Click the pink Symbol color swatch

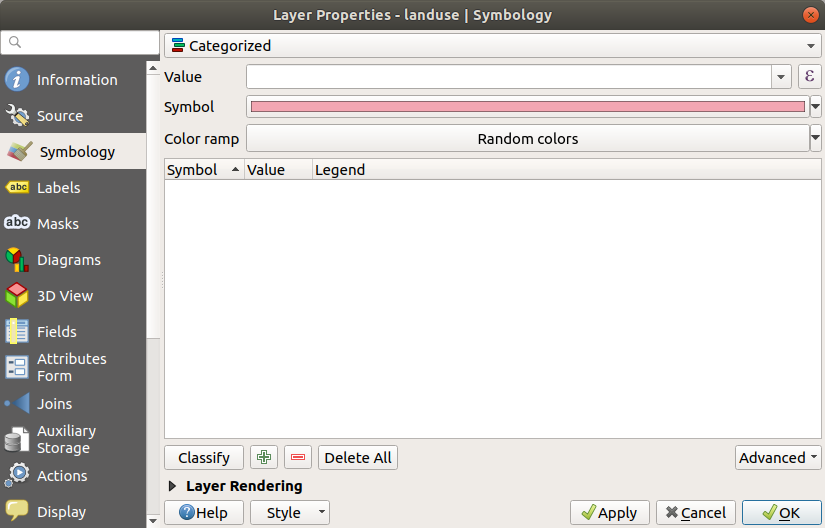(527, 107)
